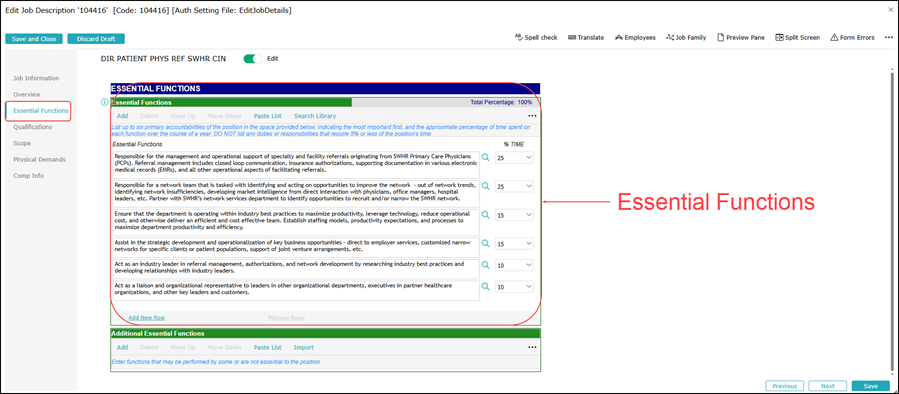
Task: Click the Next button
Action: click(x=827, y=386)
